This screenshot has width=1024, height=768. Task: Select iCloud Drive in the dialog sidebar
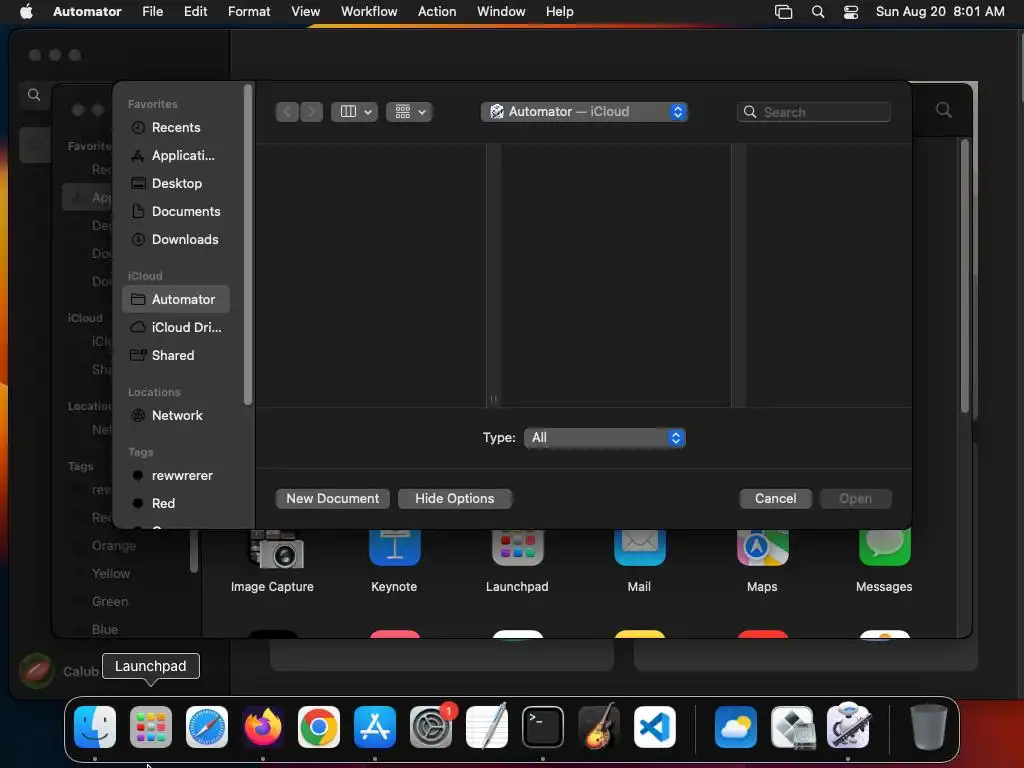point(176,327)
